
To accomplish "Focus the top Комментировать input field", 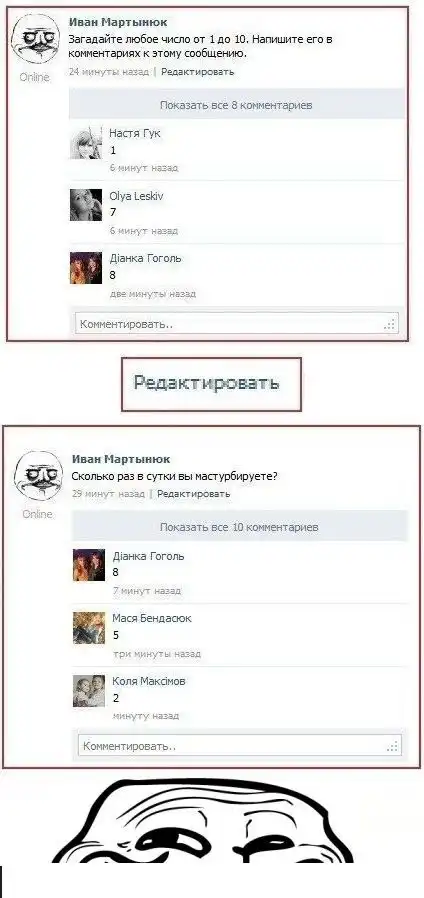I will [237, 324].
